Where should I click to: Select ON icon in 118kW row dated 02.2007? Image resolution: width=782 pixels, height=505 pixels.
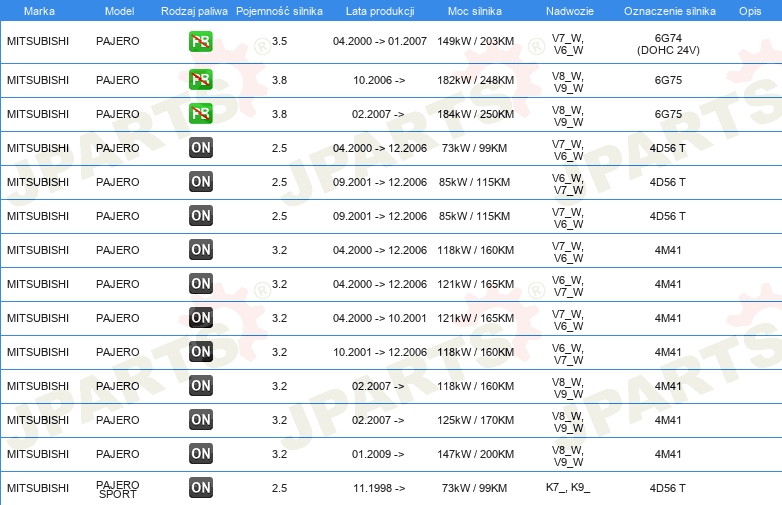pos(200,385)
